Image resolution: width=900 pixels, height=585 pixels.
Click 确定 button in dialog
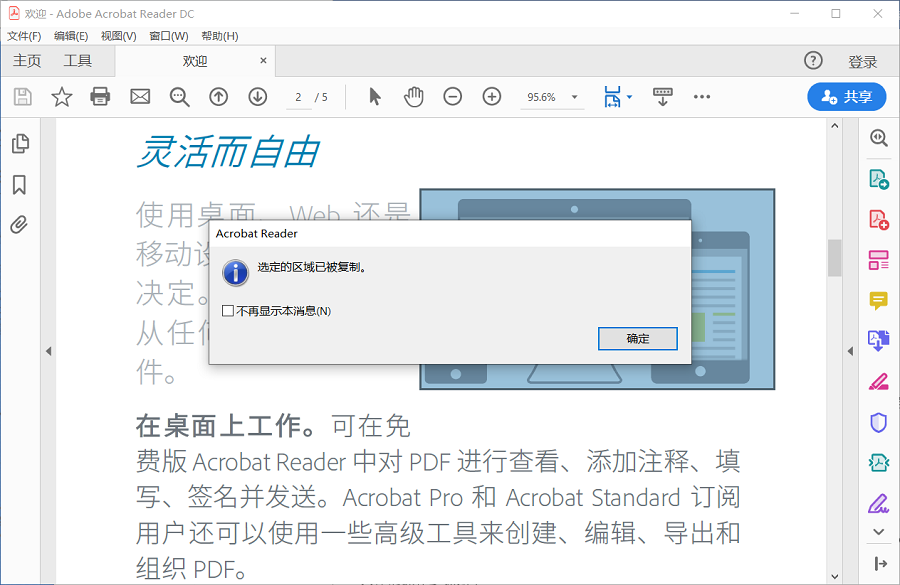pyautogui.click(x=638, y=339)
